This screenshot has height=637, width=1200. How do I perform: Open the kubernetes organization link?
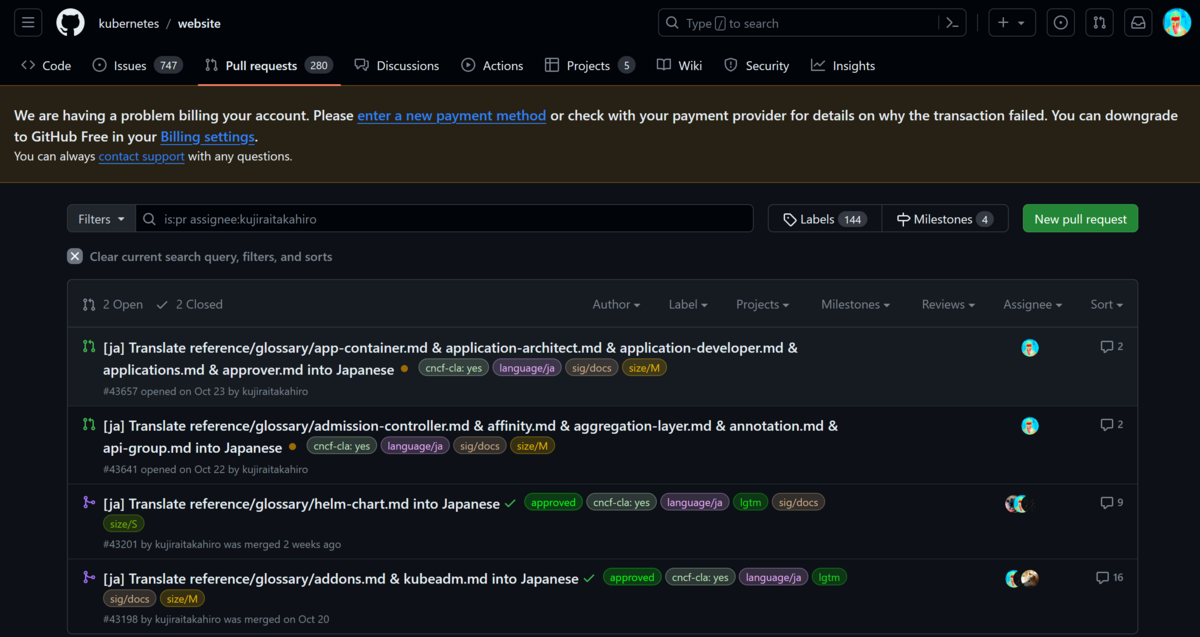pyautogui.click(x=129, y=23)
